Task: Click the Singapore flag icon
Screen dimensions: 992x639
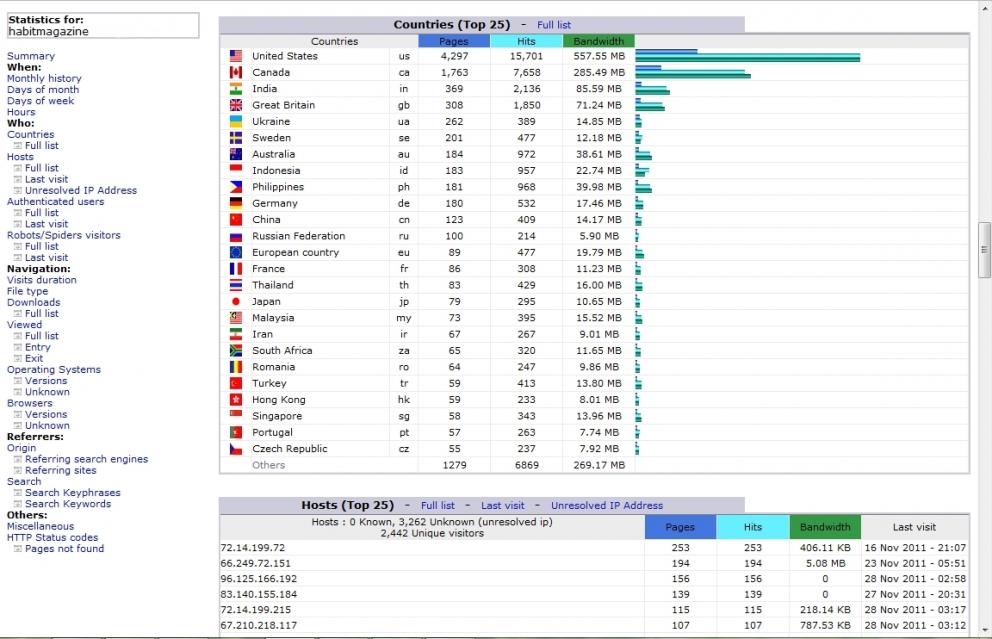Action: pos(236,416)
